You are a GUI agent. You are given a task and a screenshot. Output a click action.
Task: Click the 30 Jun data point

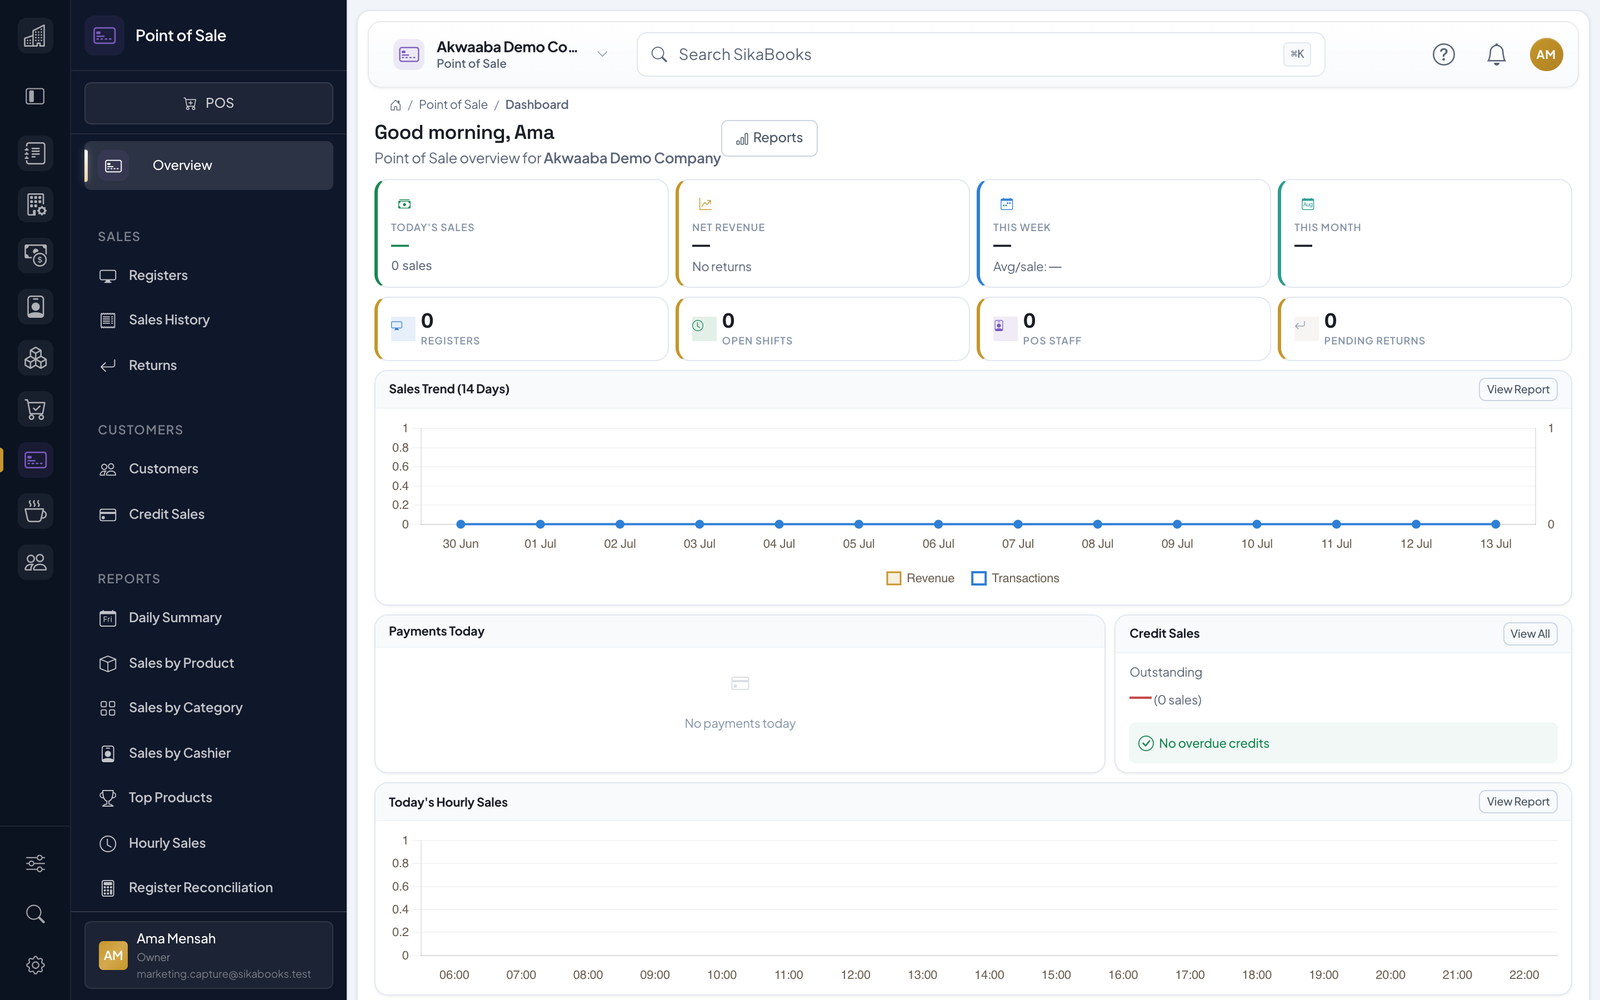tap(461, 524)
